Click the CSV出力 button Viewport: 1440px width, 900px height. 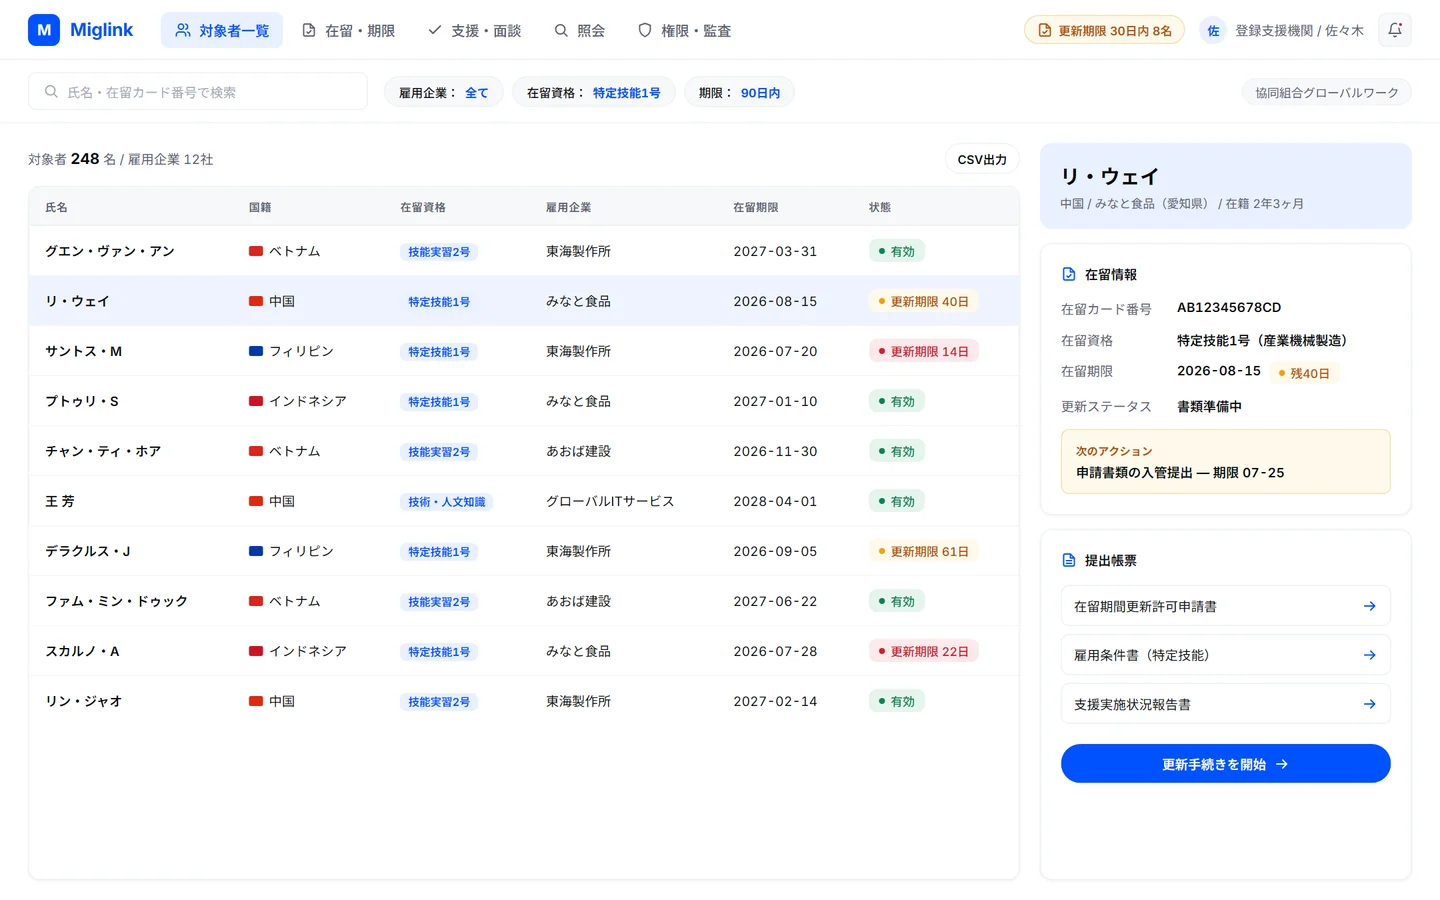pos(982,159)
